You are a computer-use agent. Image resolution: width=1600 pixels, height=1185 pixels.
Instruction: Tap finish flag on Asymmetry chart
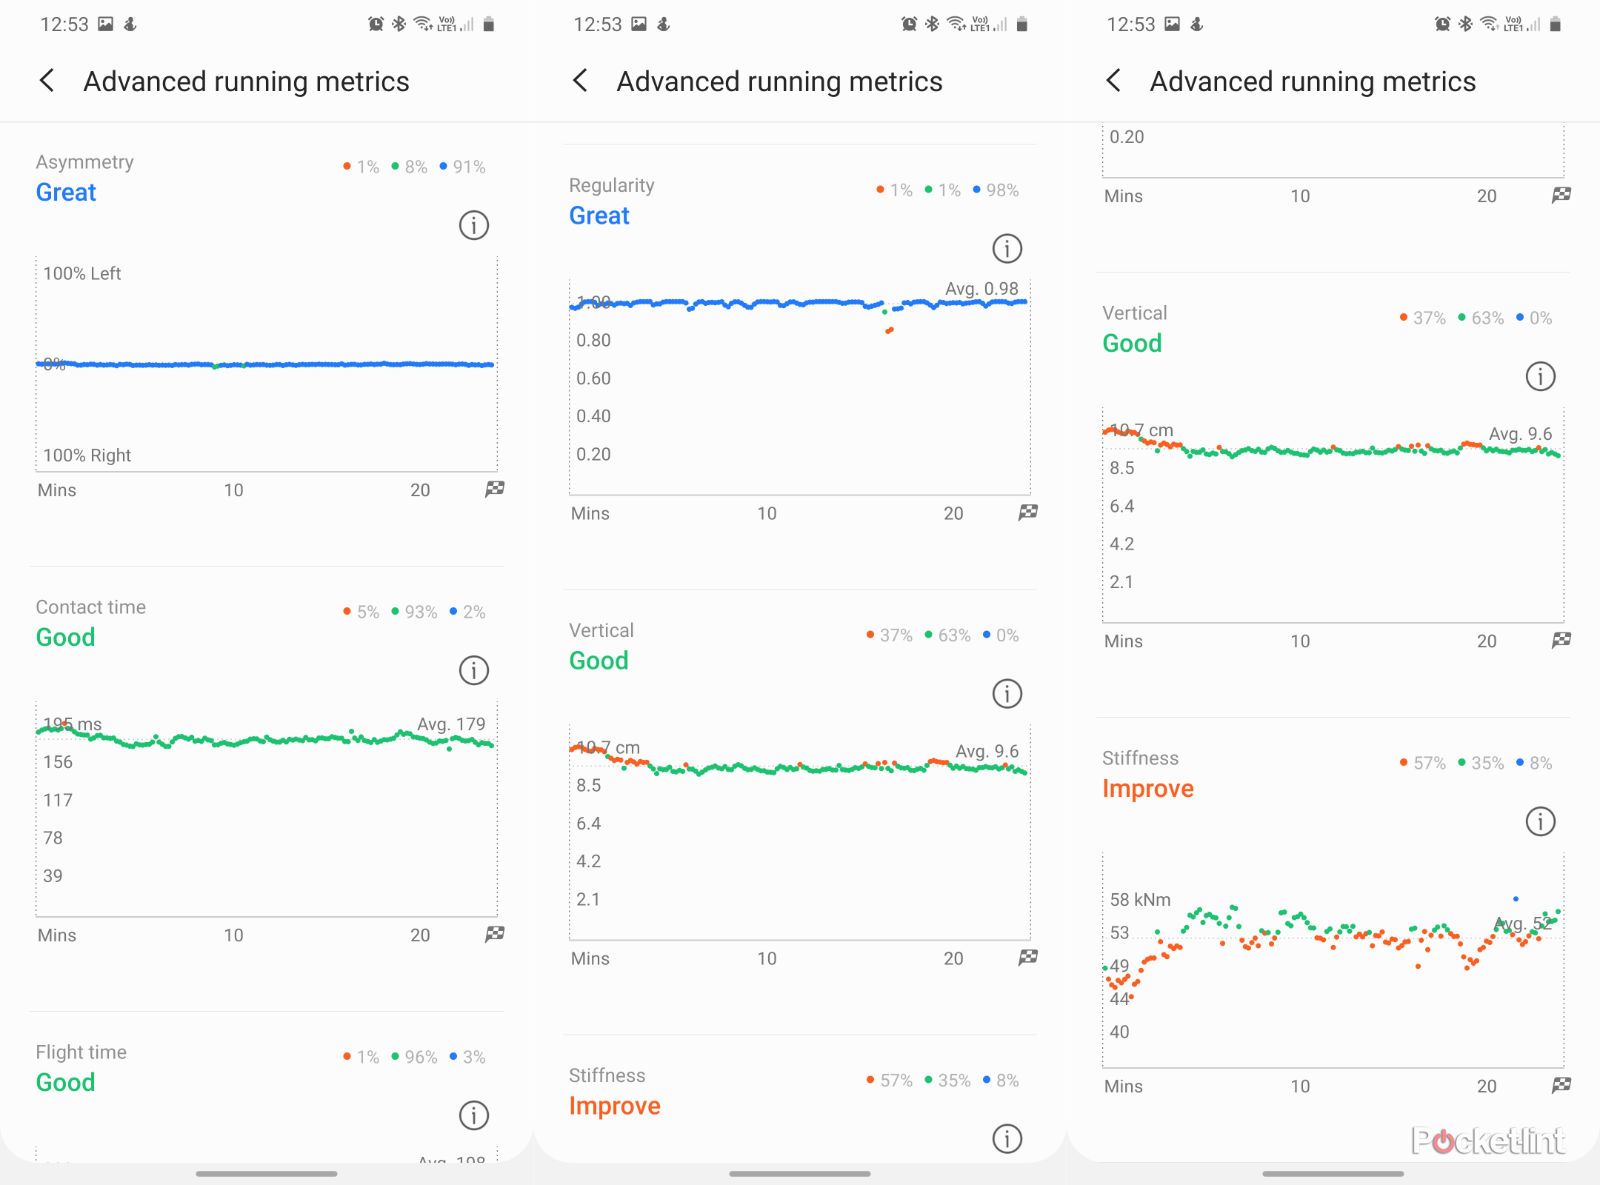coord(495,489)
